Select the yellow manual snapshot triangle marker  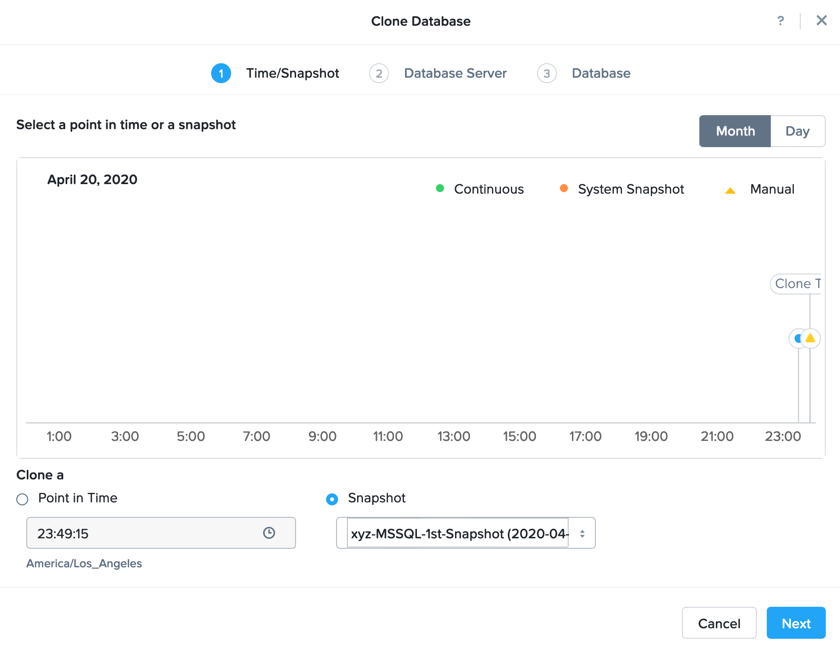click(x=810, y=338)
